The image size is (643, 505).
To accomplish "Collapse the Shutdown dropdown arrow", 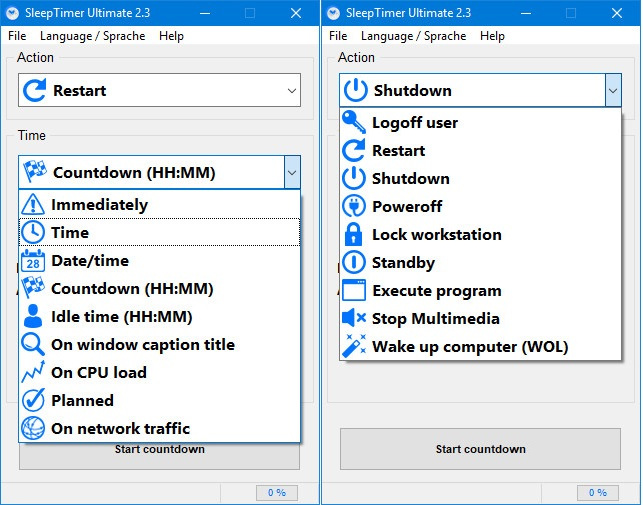I will click(x=613, y=90).
